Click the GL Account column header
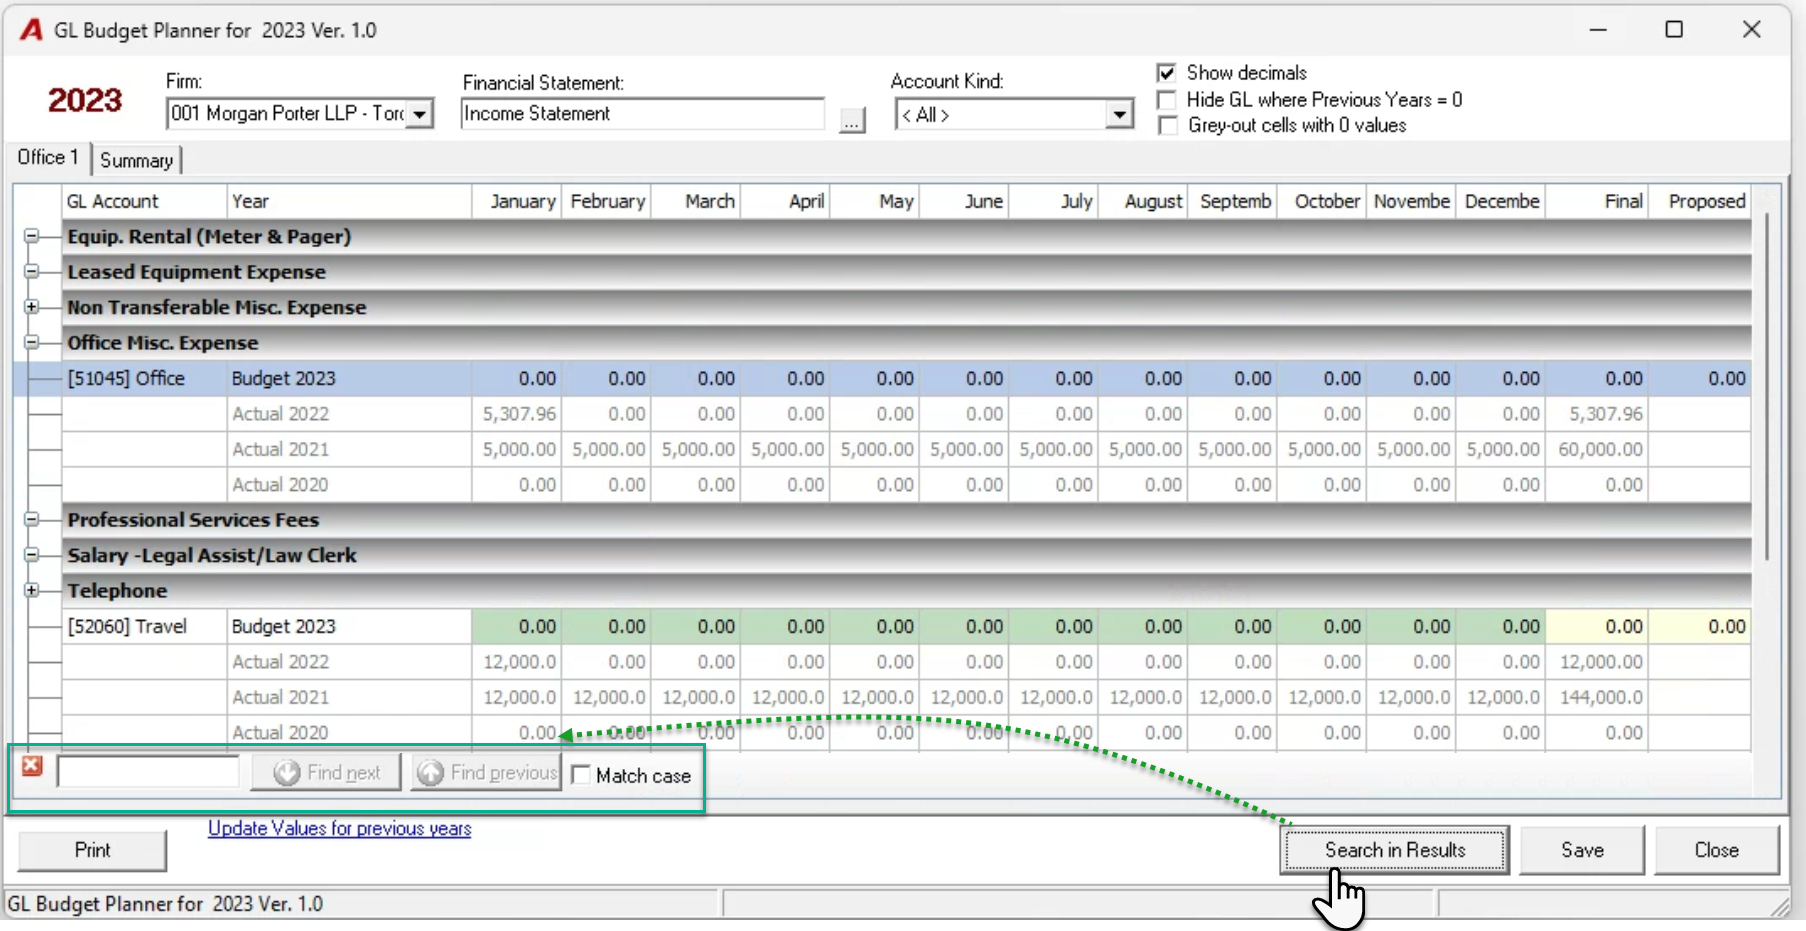This screenshot has width=1806, height=931. click(144, 201)
